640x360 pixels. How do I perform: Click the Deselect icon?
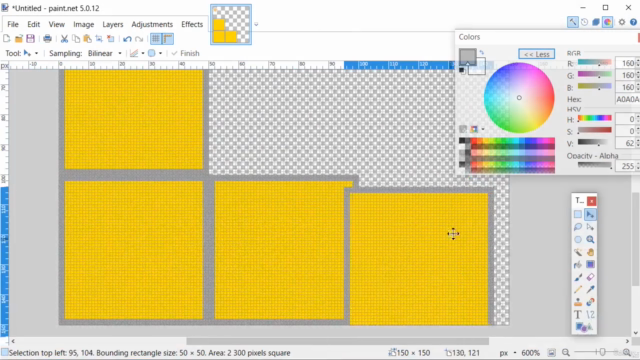pos(111,39)
